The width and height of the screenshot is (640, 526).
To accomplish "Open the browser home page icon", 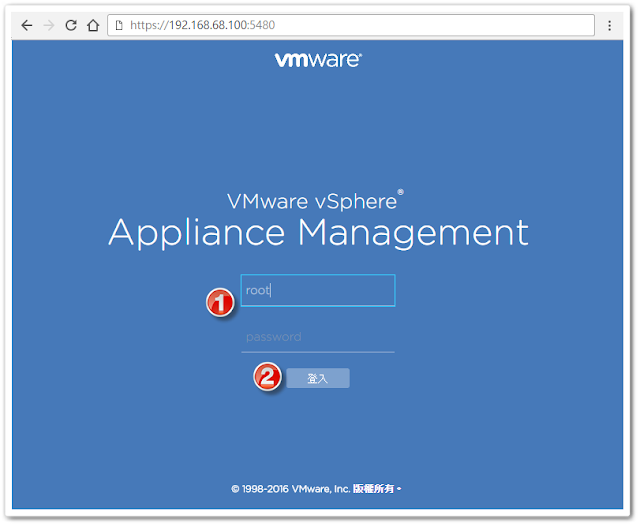I will pyautogui.click(x=93, y=25).
